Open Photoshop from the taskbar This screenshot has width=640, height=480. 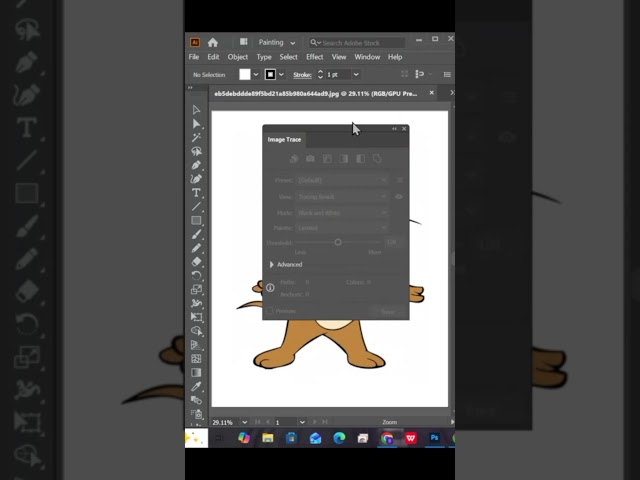coord(434,438)
